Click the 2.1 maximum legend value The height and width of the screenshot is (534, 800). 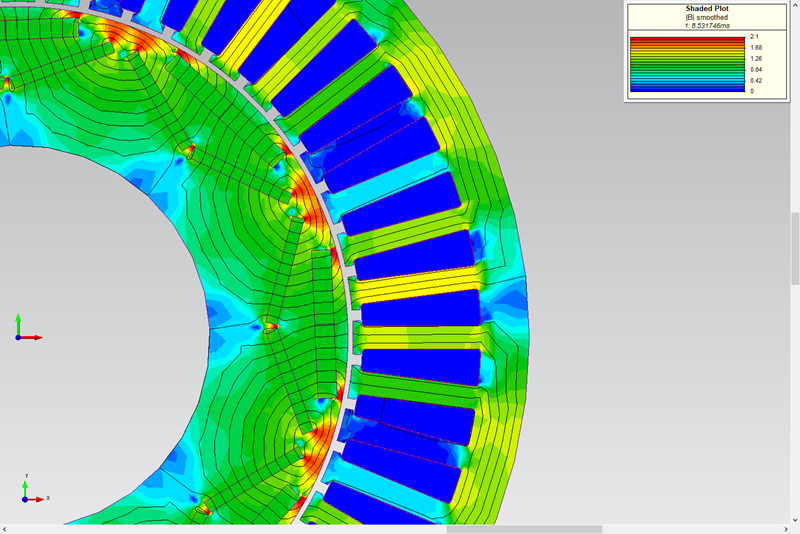754,37
